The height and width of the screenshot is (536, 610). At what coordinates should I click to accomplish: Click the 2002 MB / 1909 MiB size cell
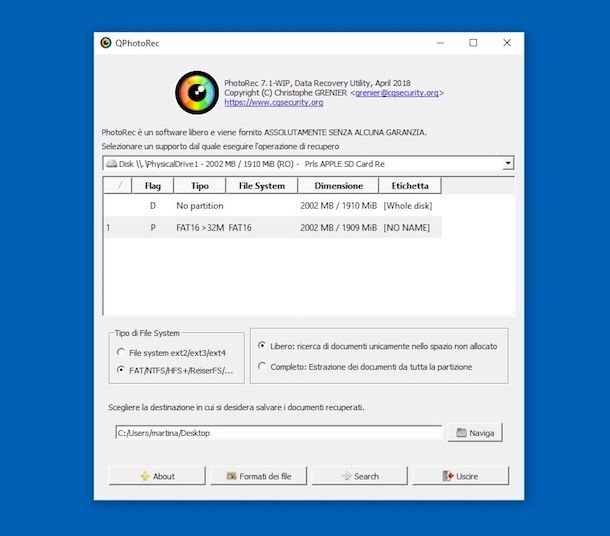(338, 228)
